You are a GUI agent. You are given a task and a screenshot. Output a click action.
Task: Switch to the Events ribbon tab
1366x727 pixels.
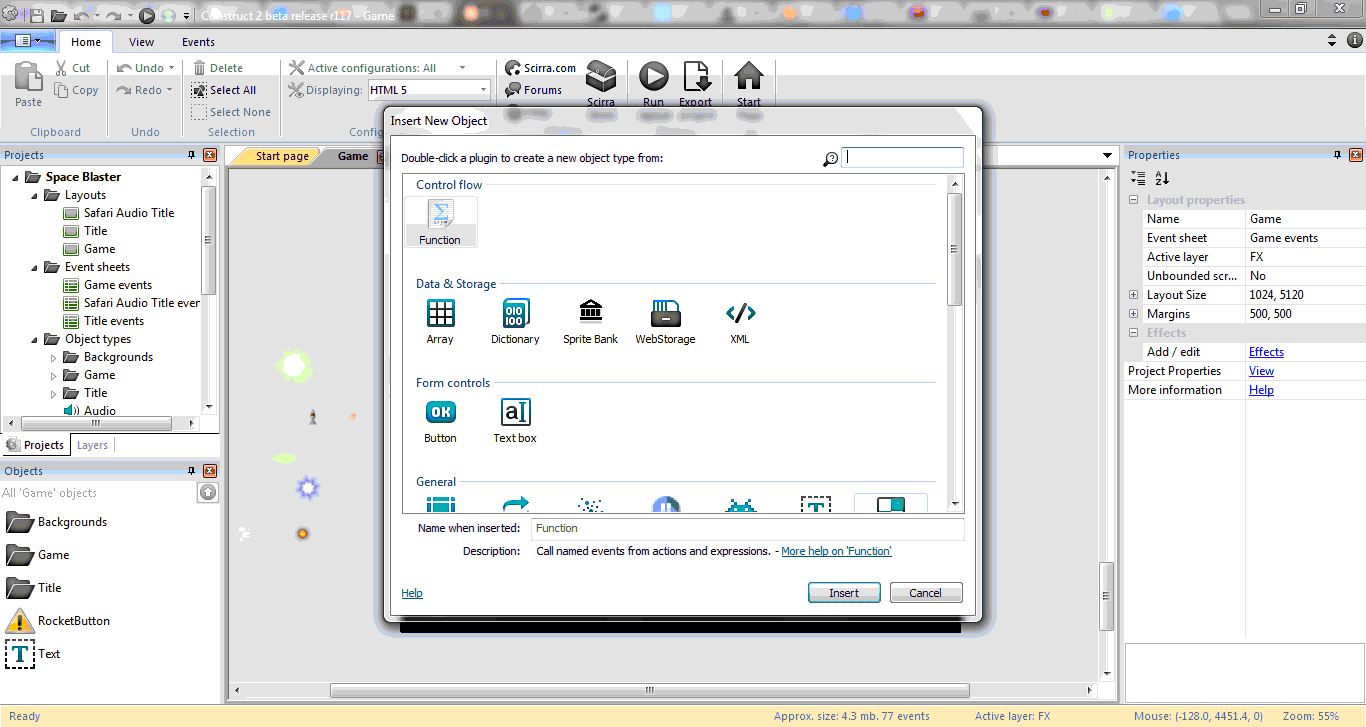(198, 42)
